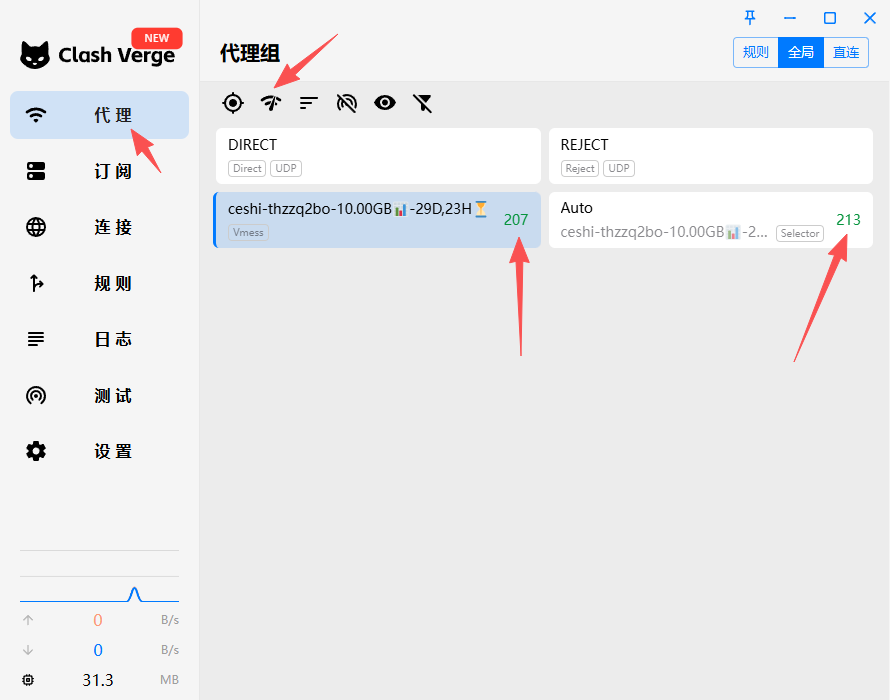Toggle the eye visibility icon

(x=385, y=103)
